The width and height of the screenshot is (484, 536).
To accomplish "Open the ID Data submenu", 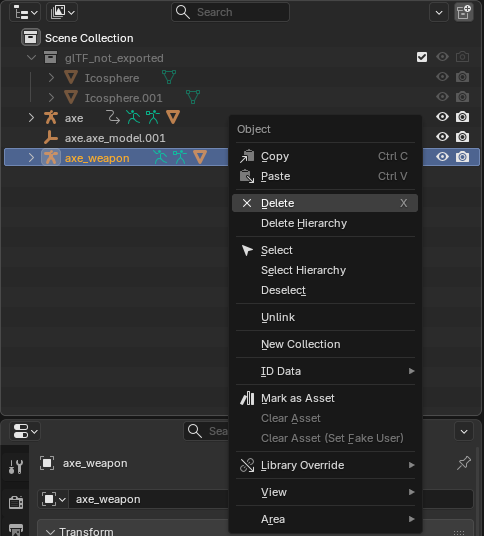I will 325,371.
